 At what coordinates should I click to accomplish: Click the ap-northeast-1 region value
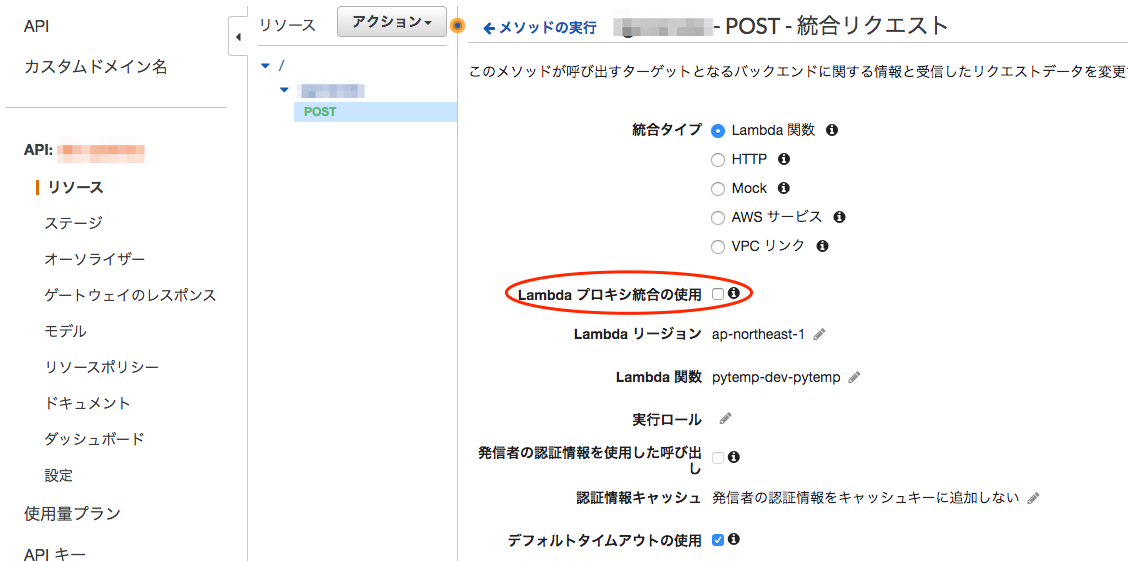pos(758,334)
